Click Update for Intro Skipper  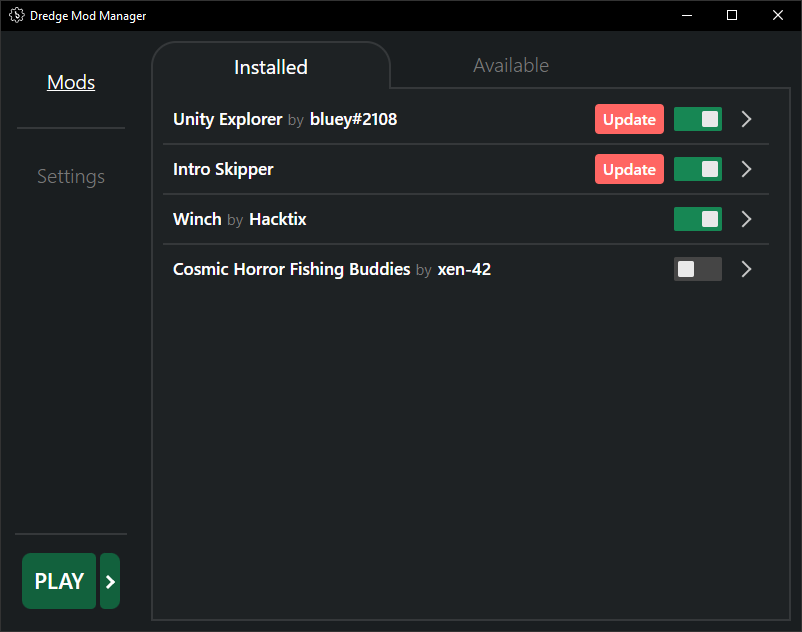[x=629, y=169]
